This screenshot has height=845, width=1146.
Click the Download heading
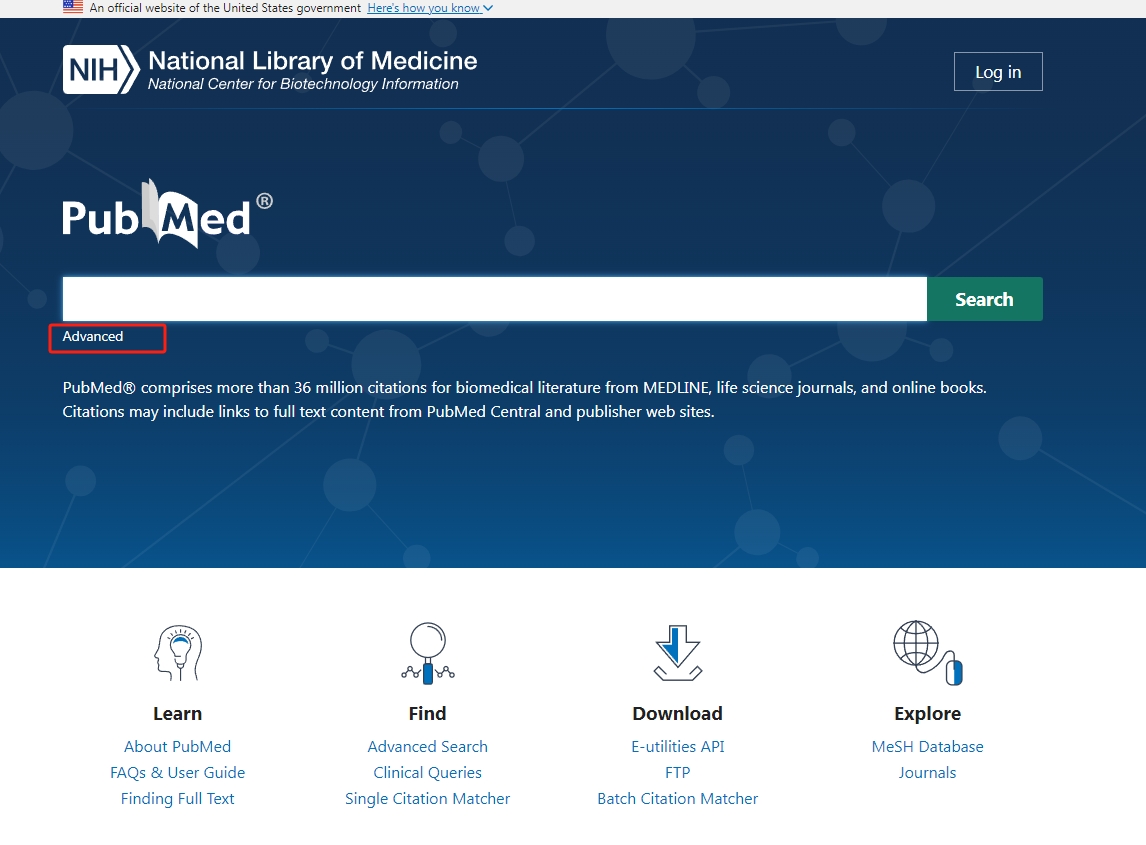point(678,713)
